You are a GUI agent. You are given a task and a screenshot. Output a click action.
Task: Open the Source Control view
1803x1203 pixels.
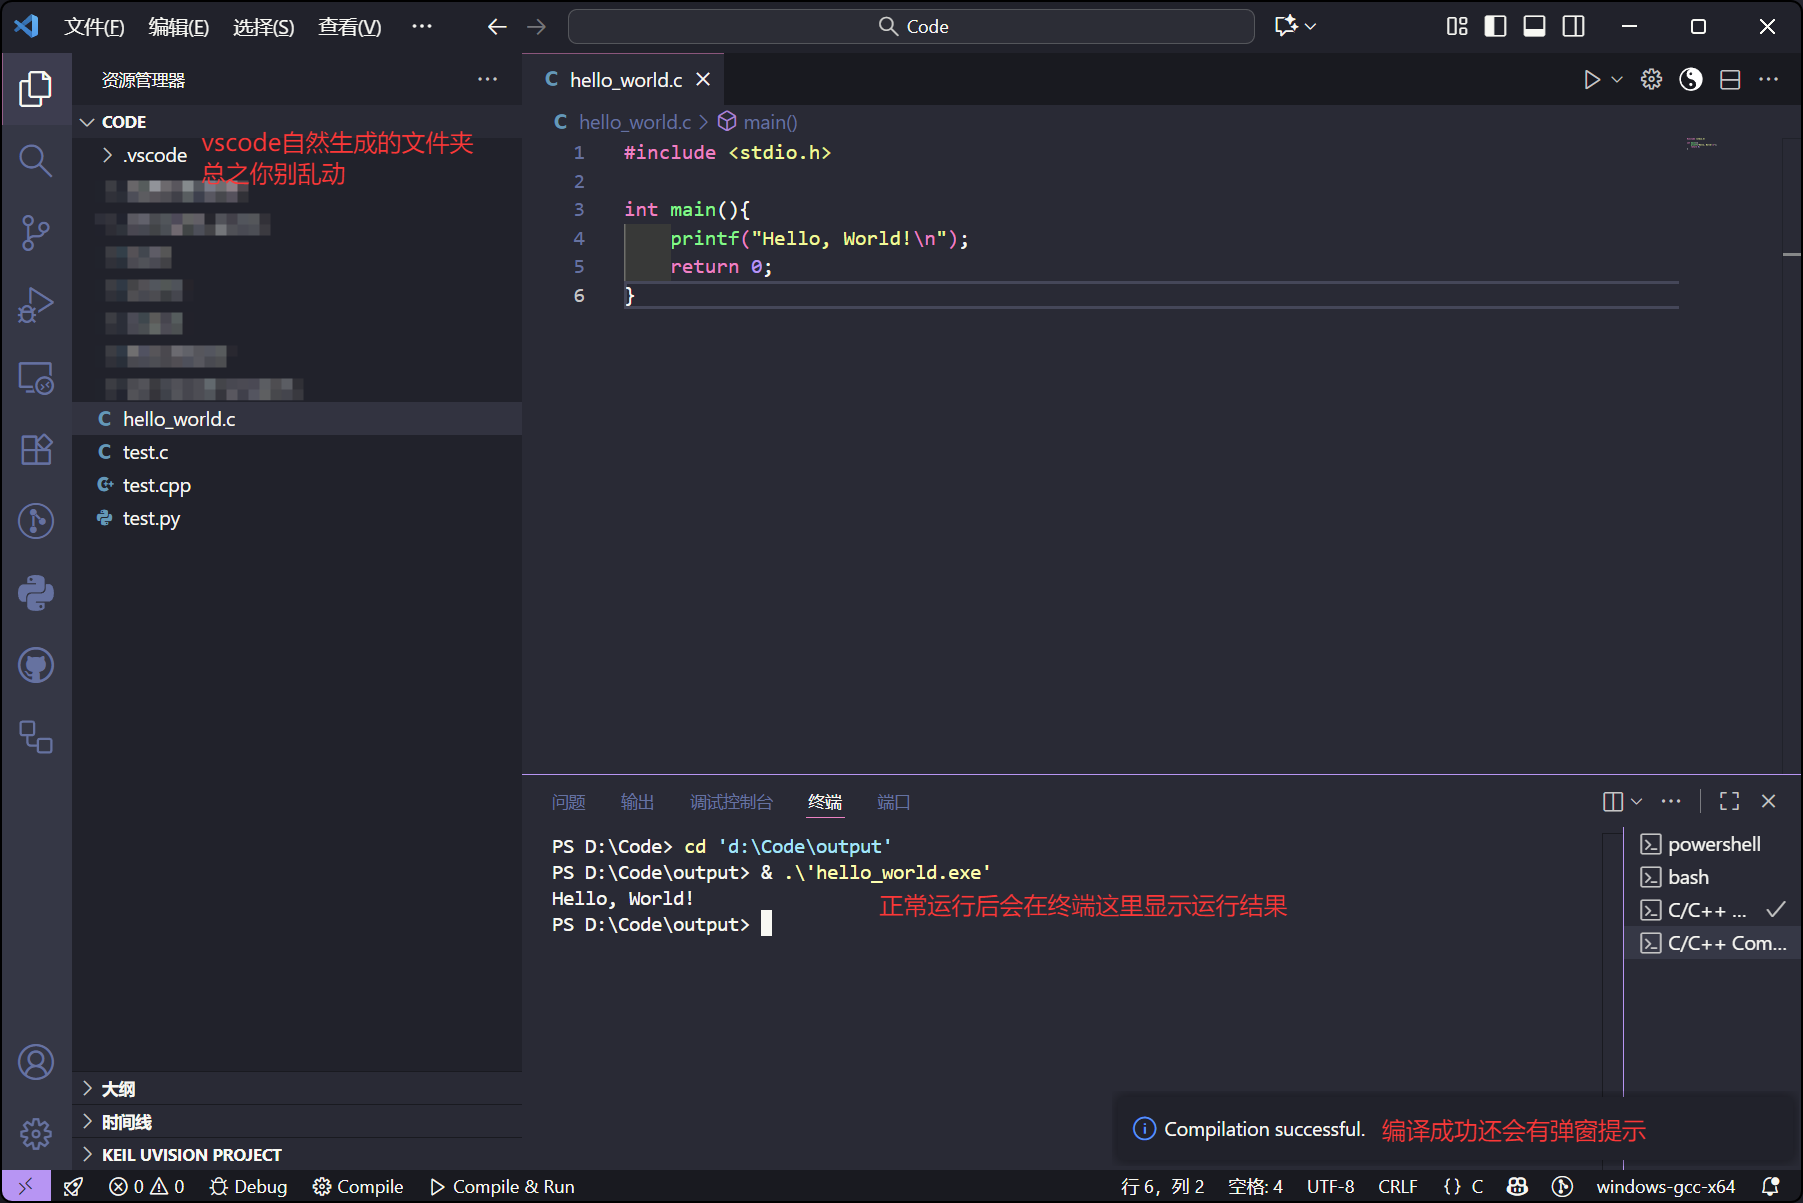[x=36, y=233]
